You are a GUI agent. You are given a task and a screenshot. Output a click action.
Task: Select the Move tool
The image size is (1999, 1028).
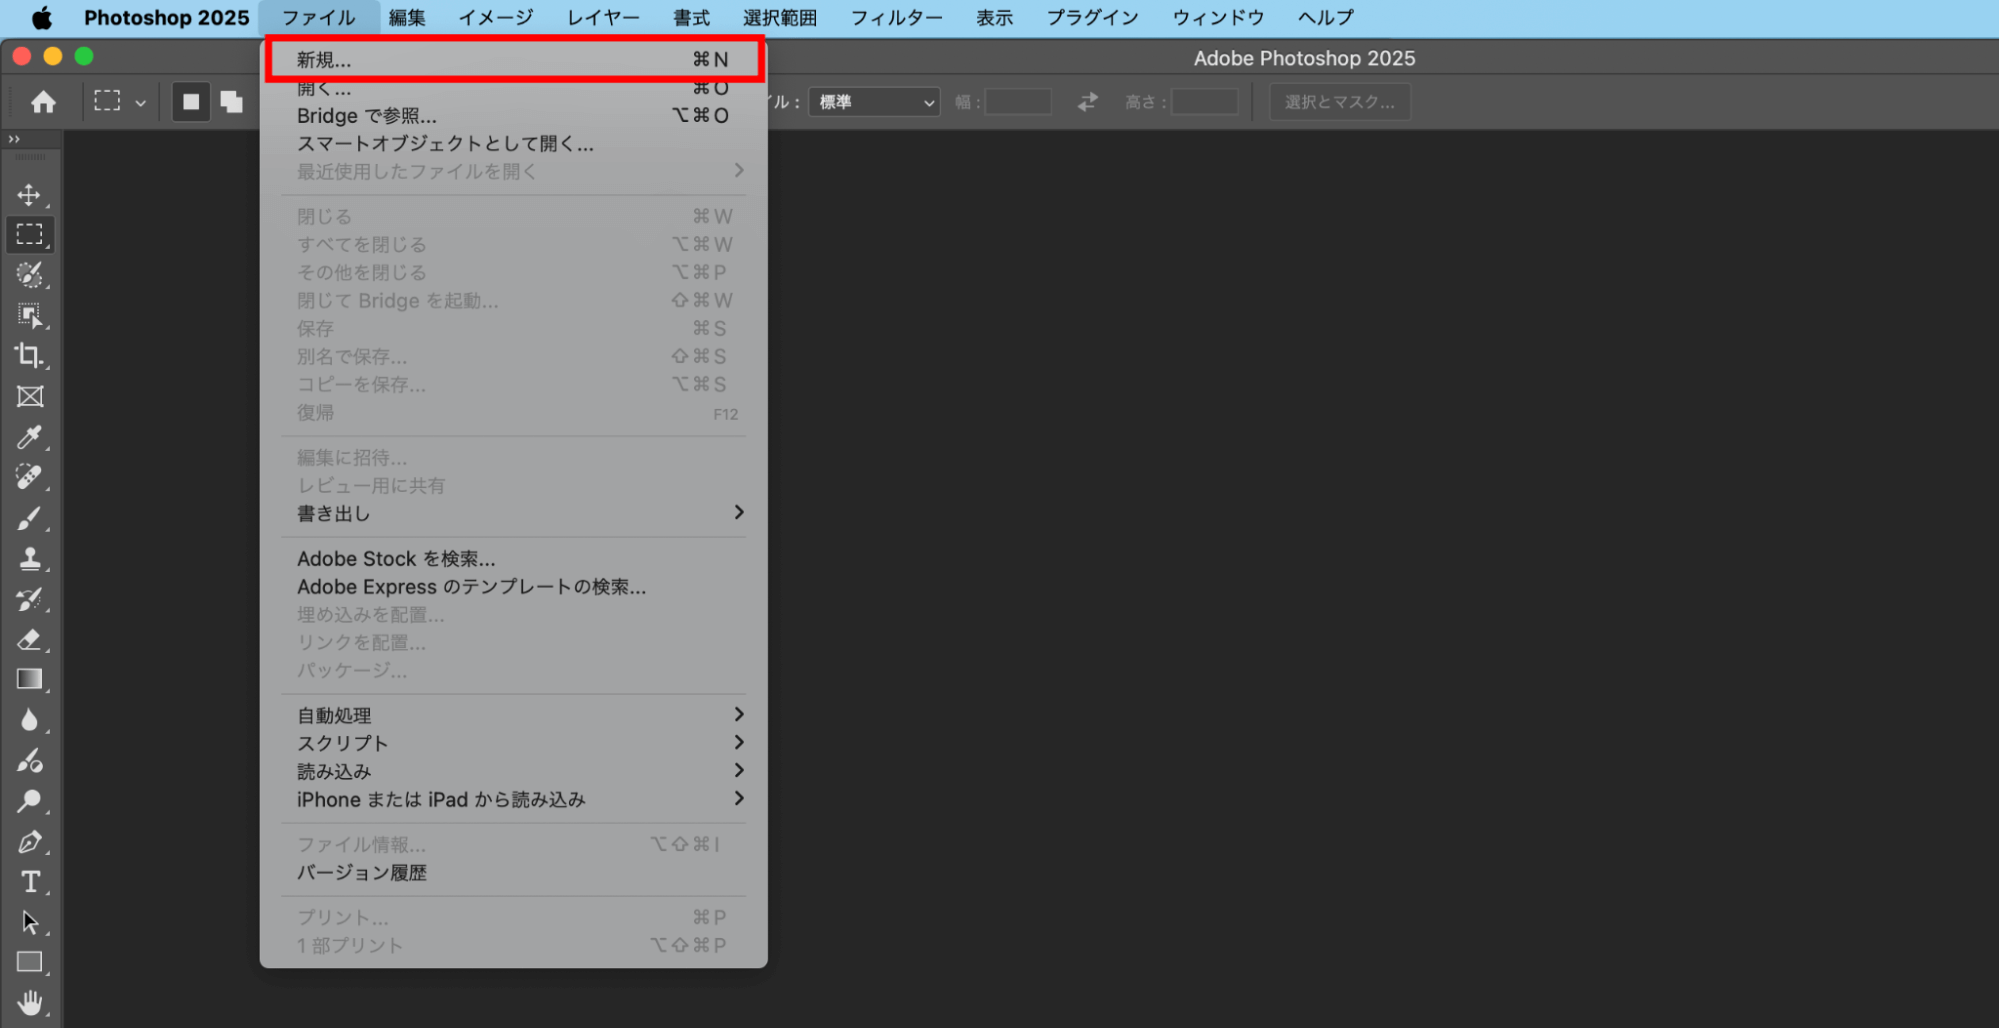click(29, 194)
